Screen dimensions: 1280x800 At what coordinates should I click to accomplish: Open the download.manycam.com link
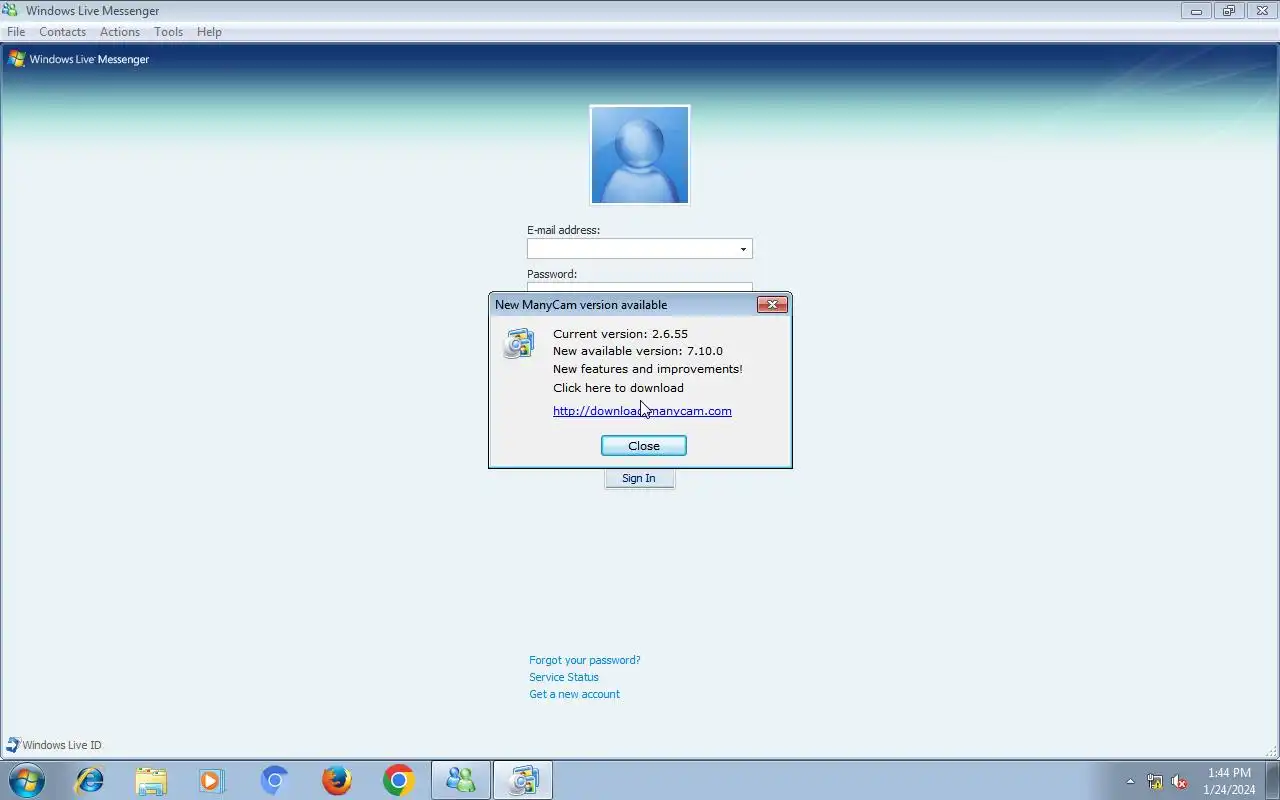[642, 411]
